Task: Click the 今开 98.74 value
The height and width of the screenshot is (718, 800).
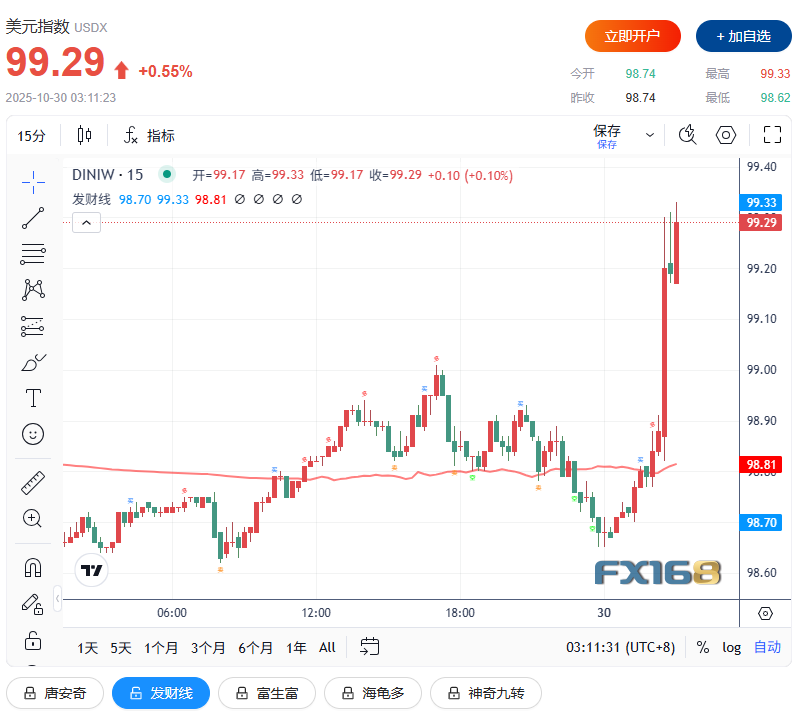Action: [x=640, y=73]
